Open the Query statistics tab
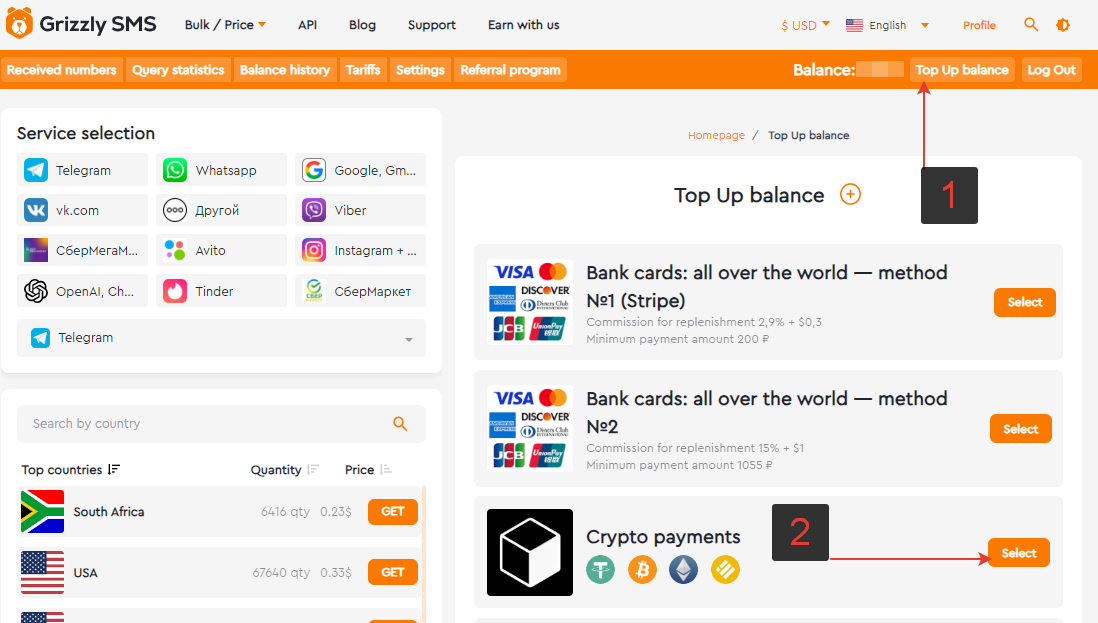 tap(178, 70)
